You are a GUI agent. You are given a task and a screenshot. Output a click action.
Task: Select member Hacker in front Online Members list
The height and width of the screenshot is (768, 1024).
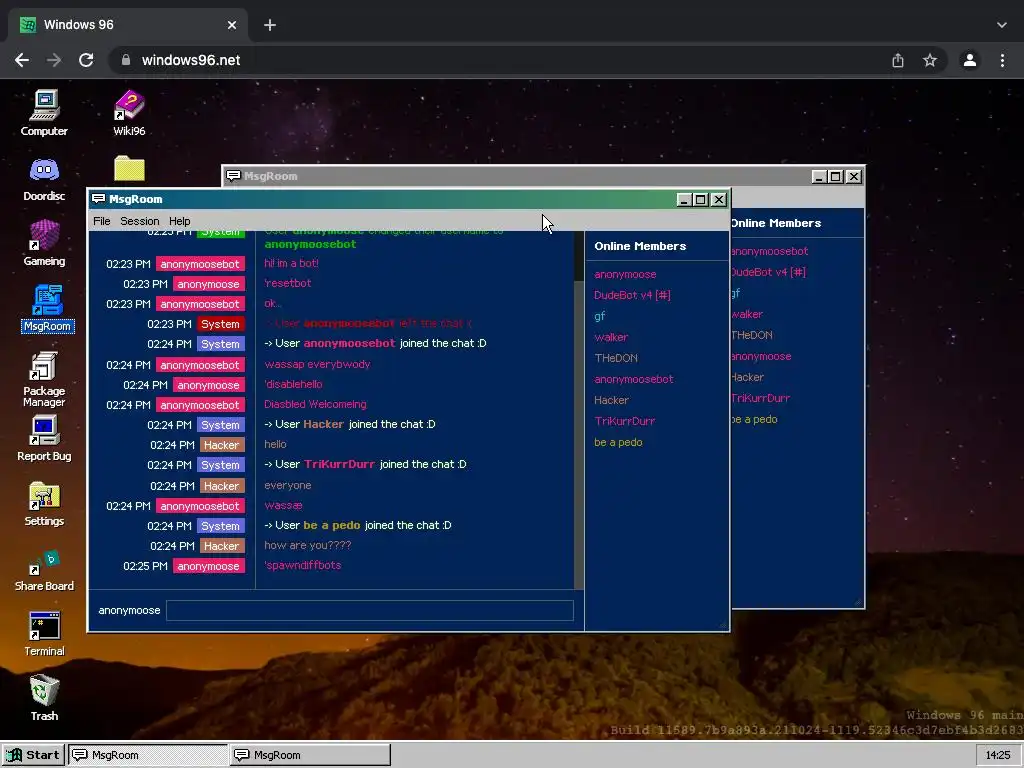pos(611,400)
